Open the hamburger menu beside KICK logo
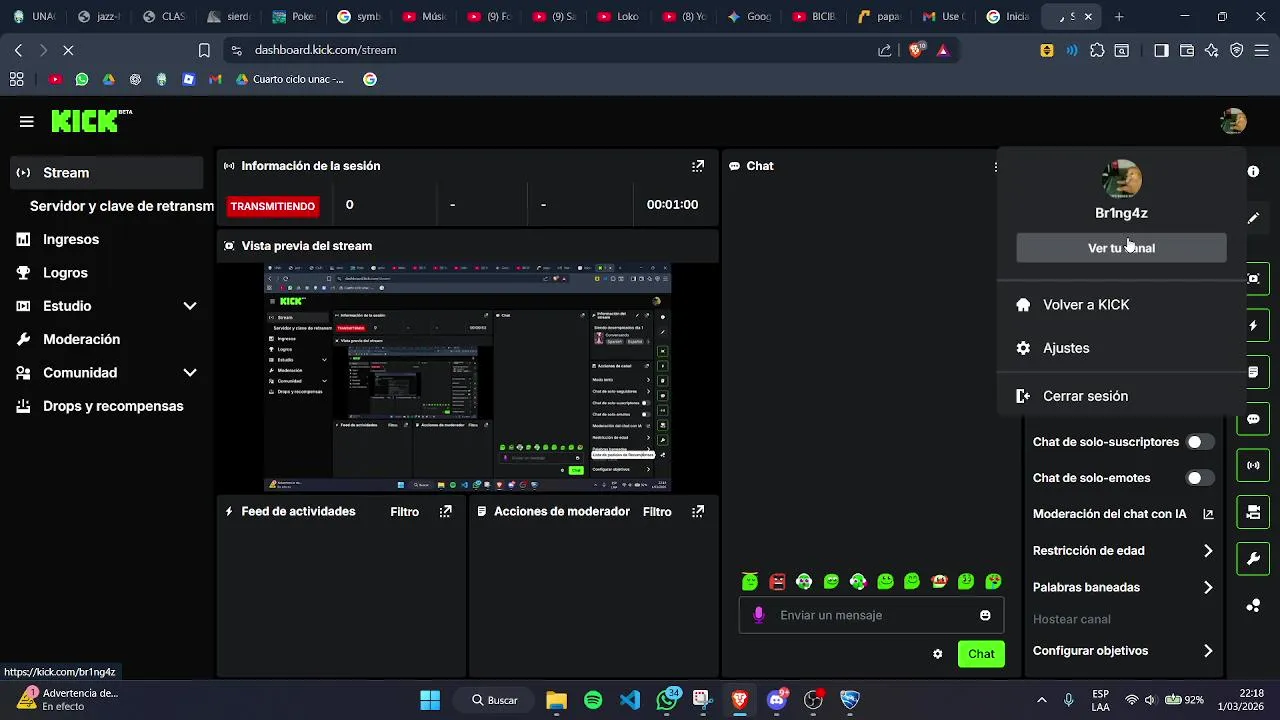Image resolution: width=1280 pixels, height=720 pixels. tap(27, 122)
